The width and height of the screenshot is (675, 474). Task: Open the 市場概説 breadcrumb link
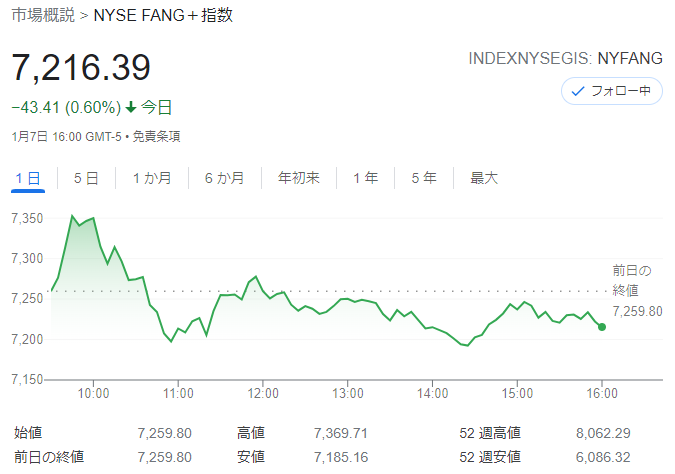(x=43, y=15)
